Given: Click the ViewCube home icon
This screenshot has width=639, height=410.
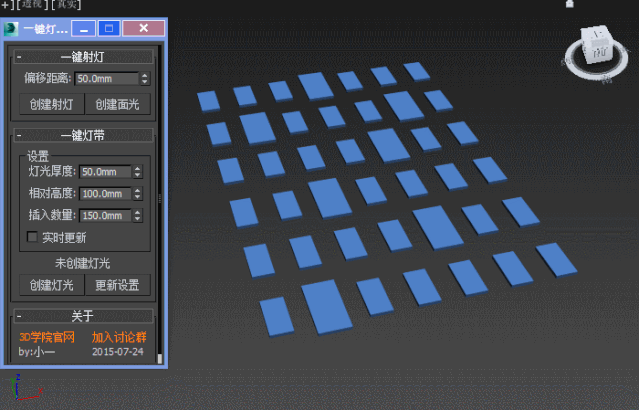Looking at the screenshot, I should coord(570,6).
